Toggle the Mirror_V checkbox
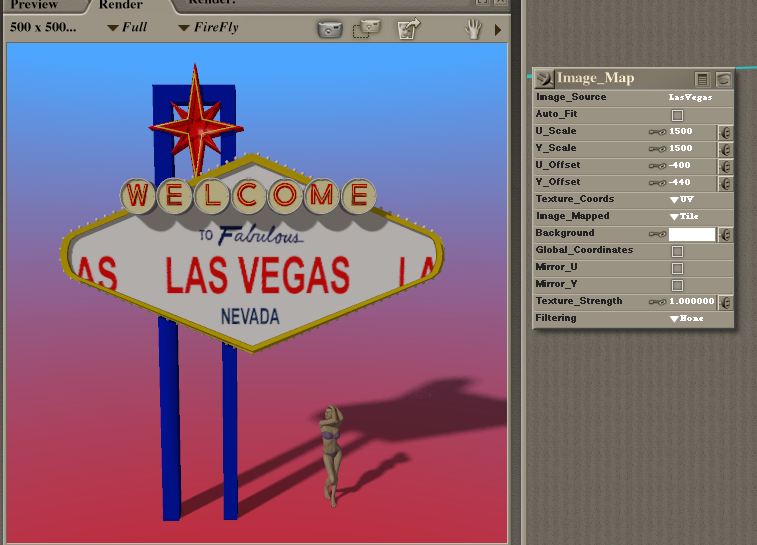Viewport: 757px width, 545px height. (677, 285)
